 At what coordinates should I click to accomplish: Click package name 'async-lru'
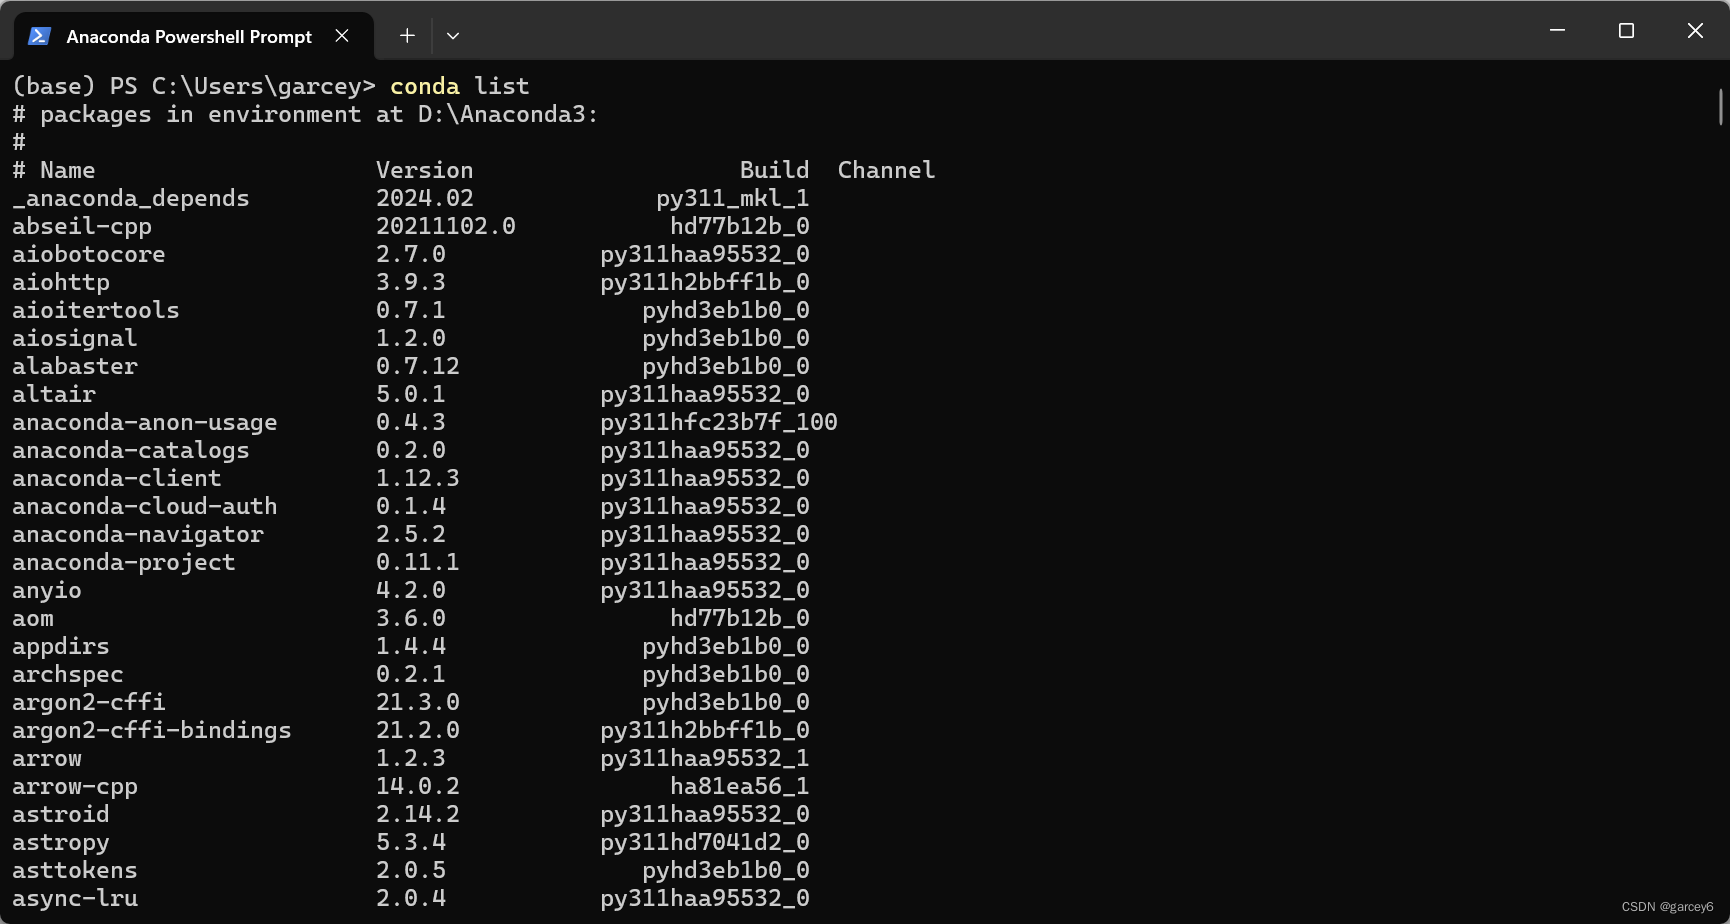pyautogui.click(x=75, y=898)
